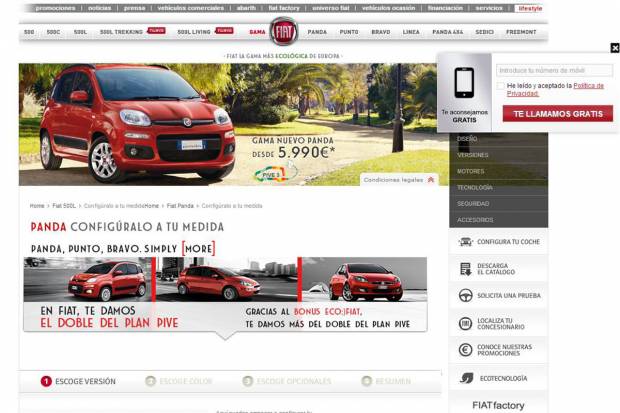Open fiat factory menu item
The width and height of the screenshot is (620, 413).
[284, 8]
